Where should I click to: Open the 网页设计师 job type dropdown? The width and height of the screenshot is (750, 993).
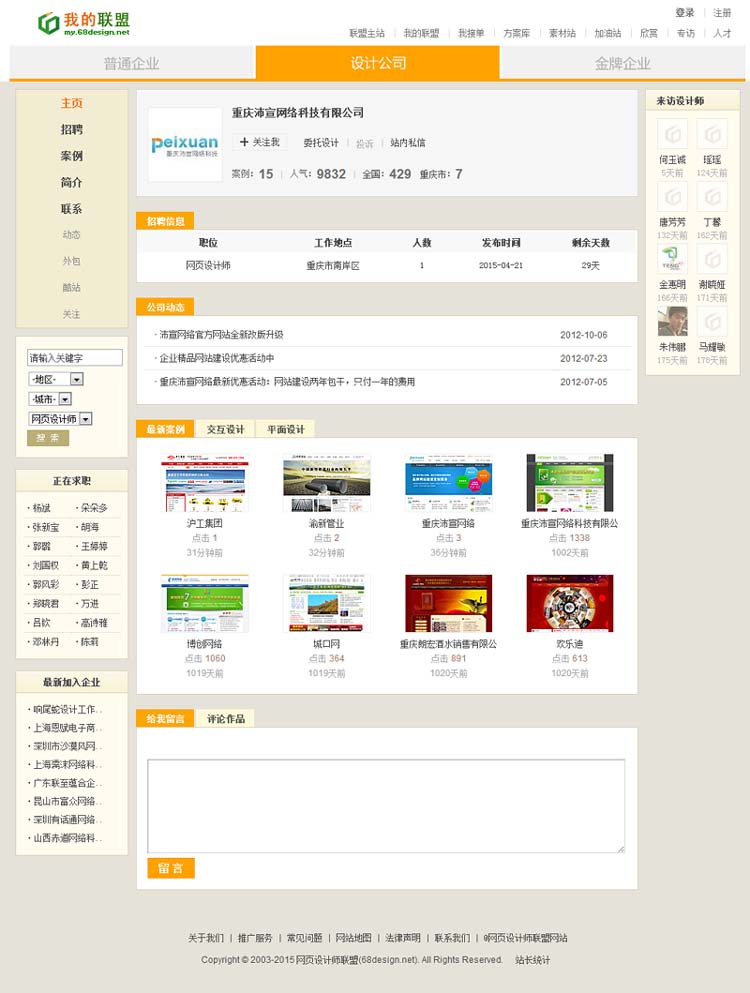click(x=85, y=419)
